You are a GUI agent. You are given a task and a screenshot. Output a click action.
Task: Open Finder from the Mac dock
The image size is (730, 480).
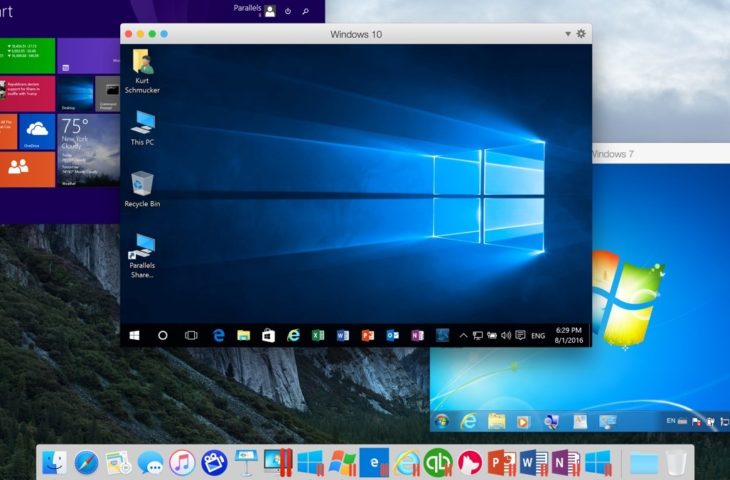coord(54,463)
